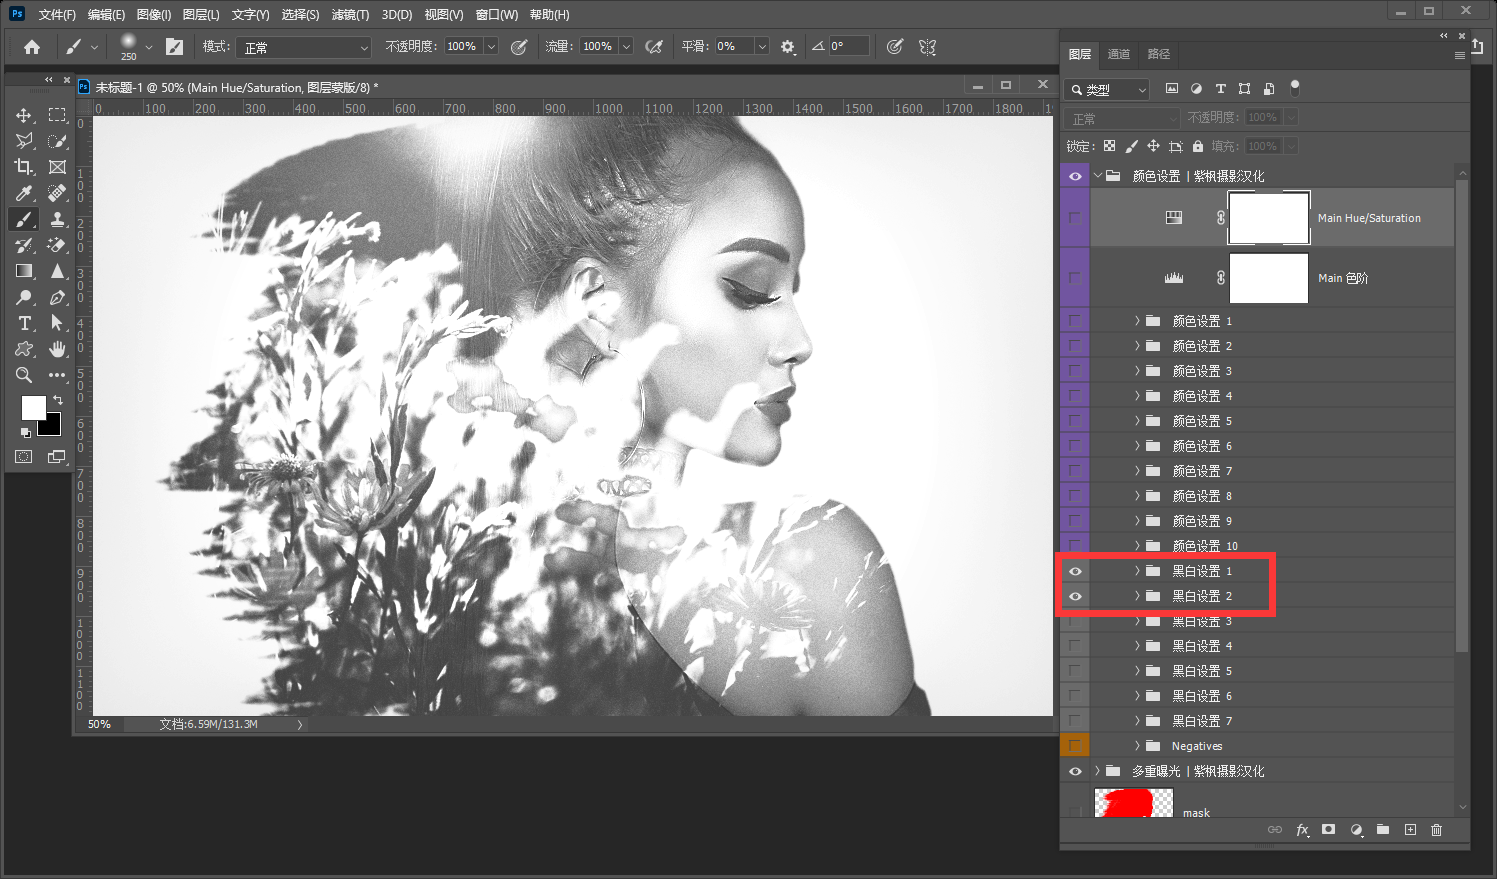The width and height of the screenshot is (1497, 879).
Task: Hide the 黑白设置 1 group
Action: [1075, 571]
